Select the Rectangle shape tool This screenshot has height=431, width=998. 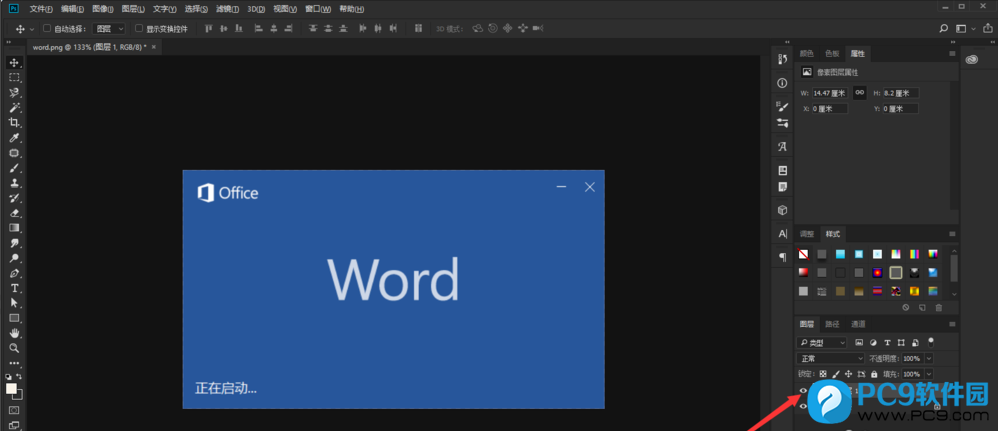click(x=13, y=318)
